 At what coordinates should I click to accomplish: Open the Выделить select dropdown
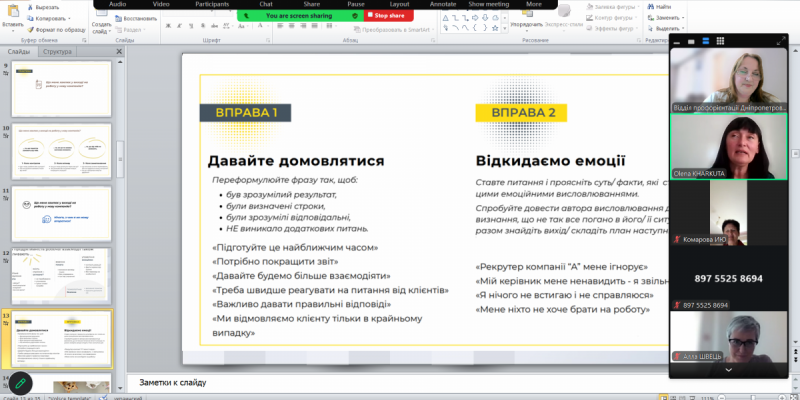pos(666,30)
